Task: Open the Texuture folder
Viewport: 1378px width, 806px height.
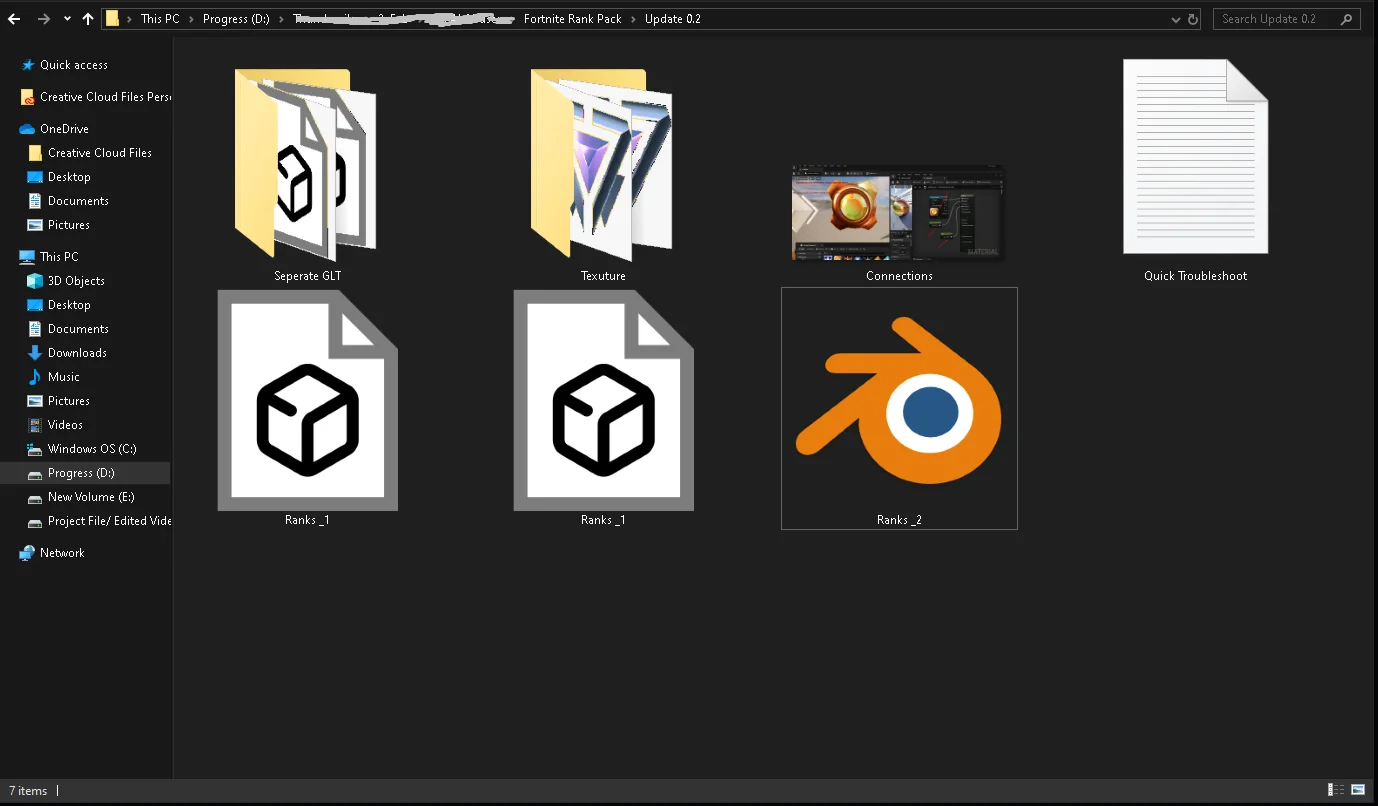Action: 602,165
